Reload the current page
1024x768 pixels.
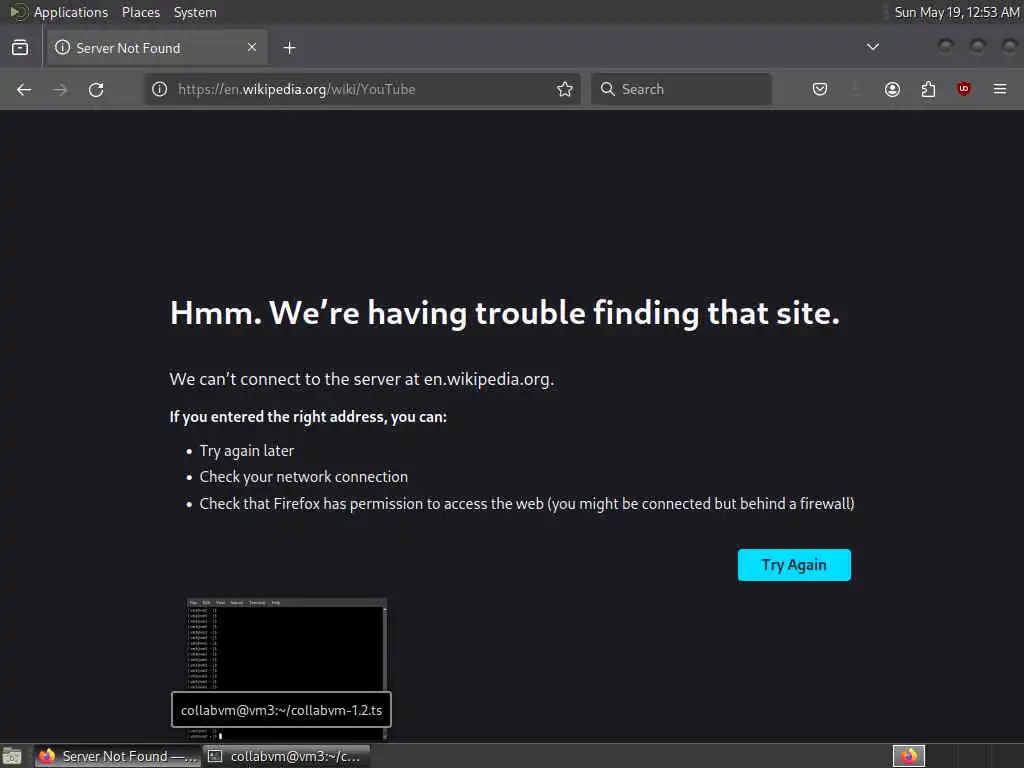pyautogui.click(x=96, y=89)
